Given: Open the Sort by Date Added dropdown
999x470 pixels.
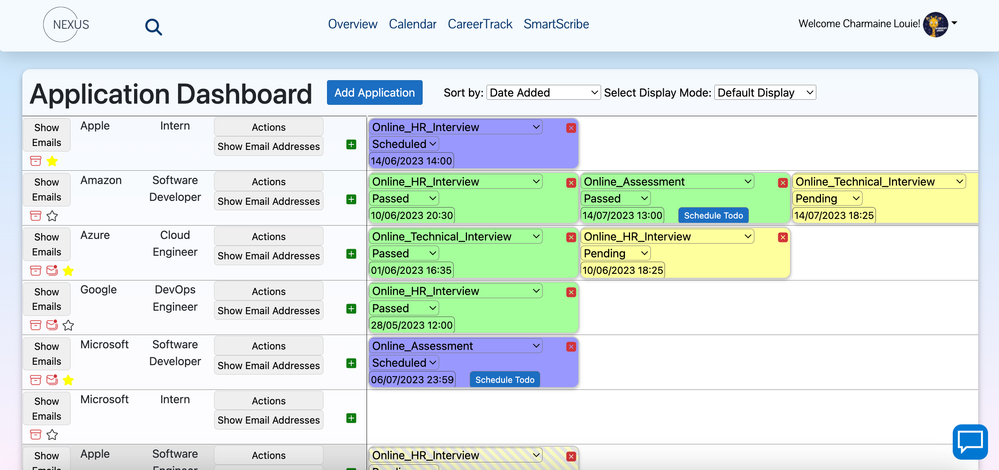Looking at the screenshot, I should coord(543,92).
